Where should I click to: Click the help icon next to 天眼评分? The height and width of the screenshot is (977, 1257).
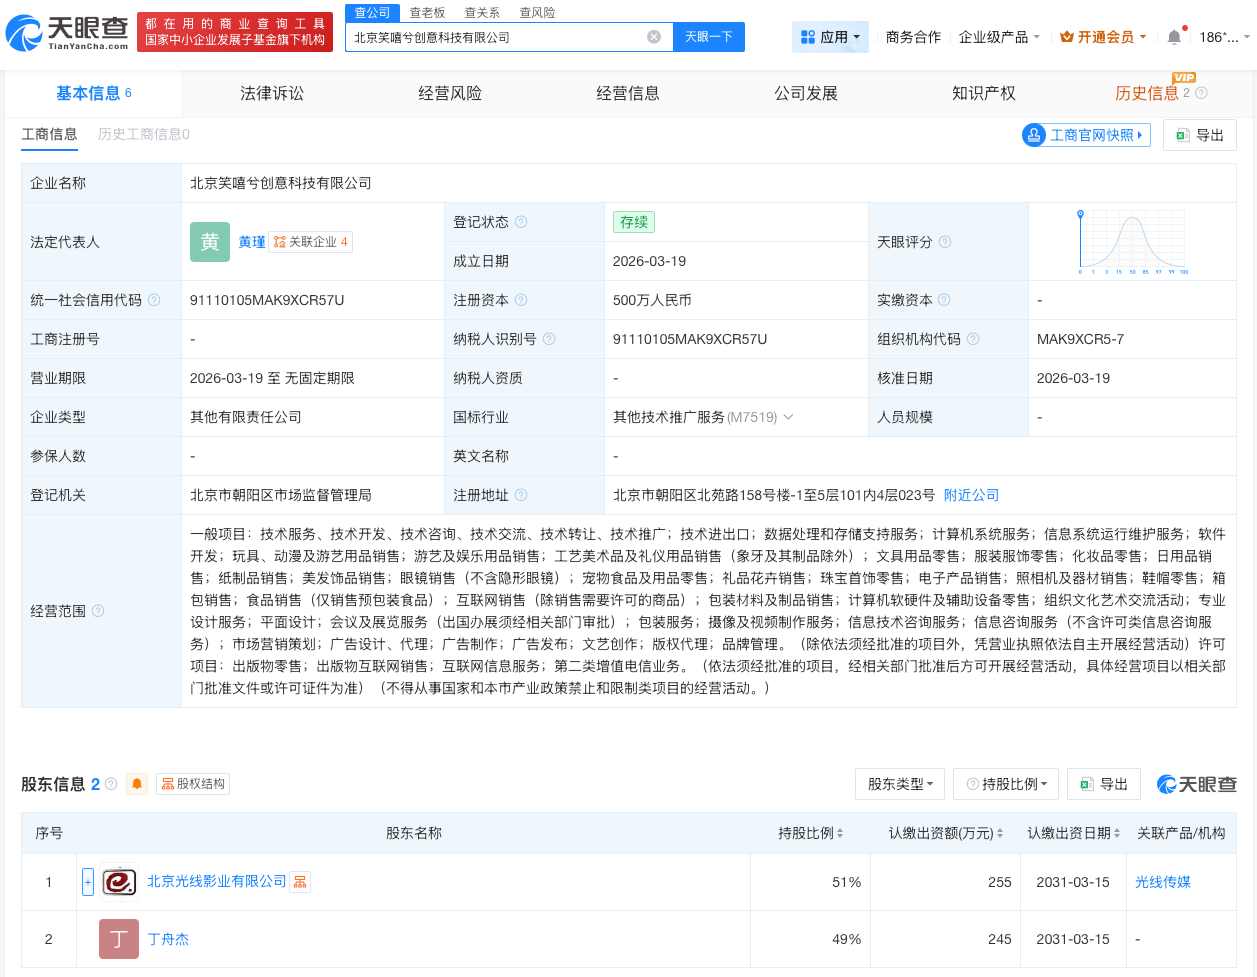944,242
